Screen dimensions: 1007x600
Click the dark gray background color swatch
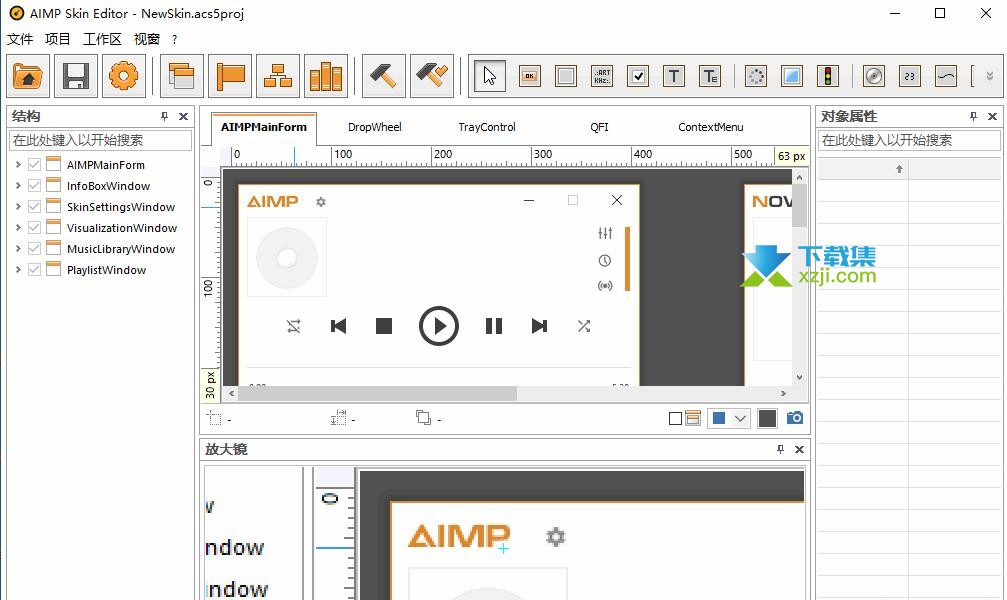point(767,418)
